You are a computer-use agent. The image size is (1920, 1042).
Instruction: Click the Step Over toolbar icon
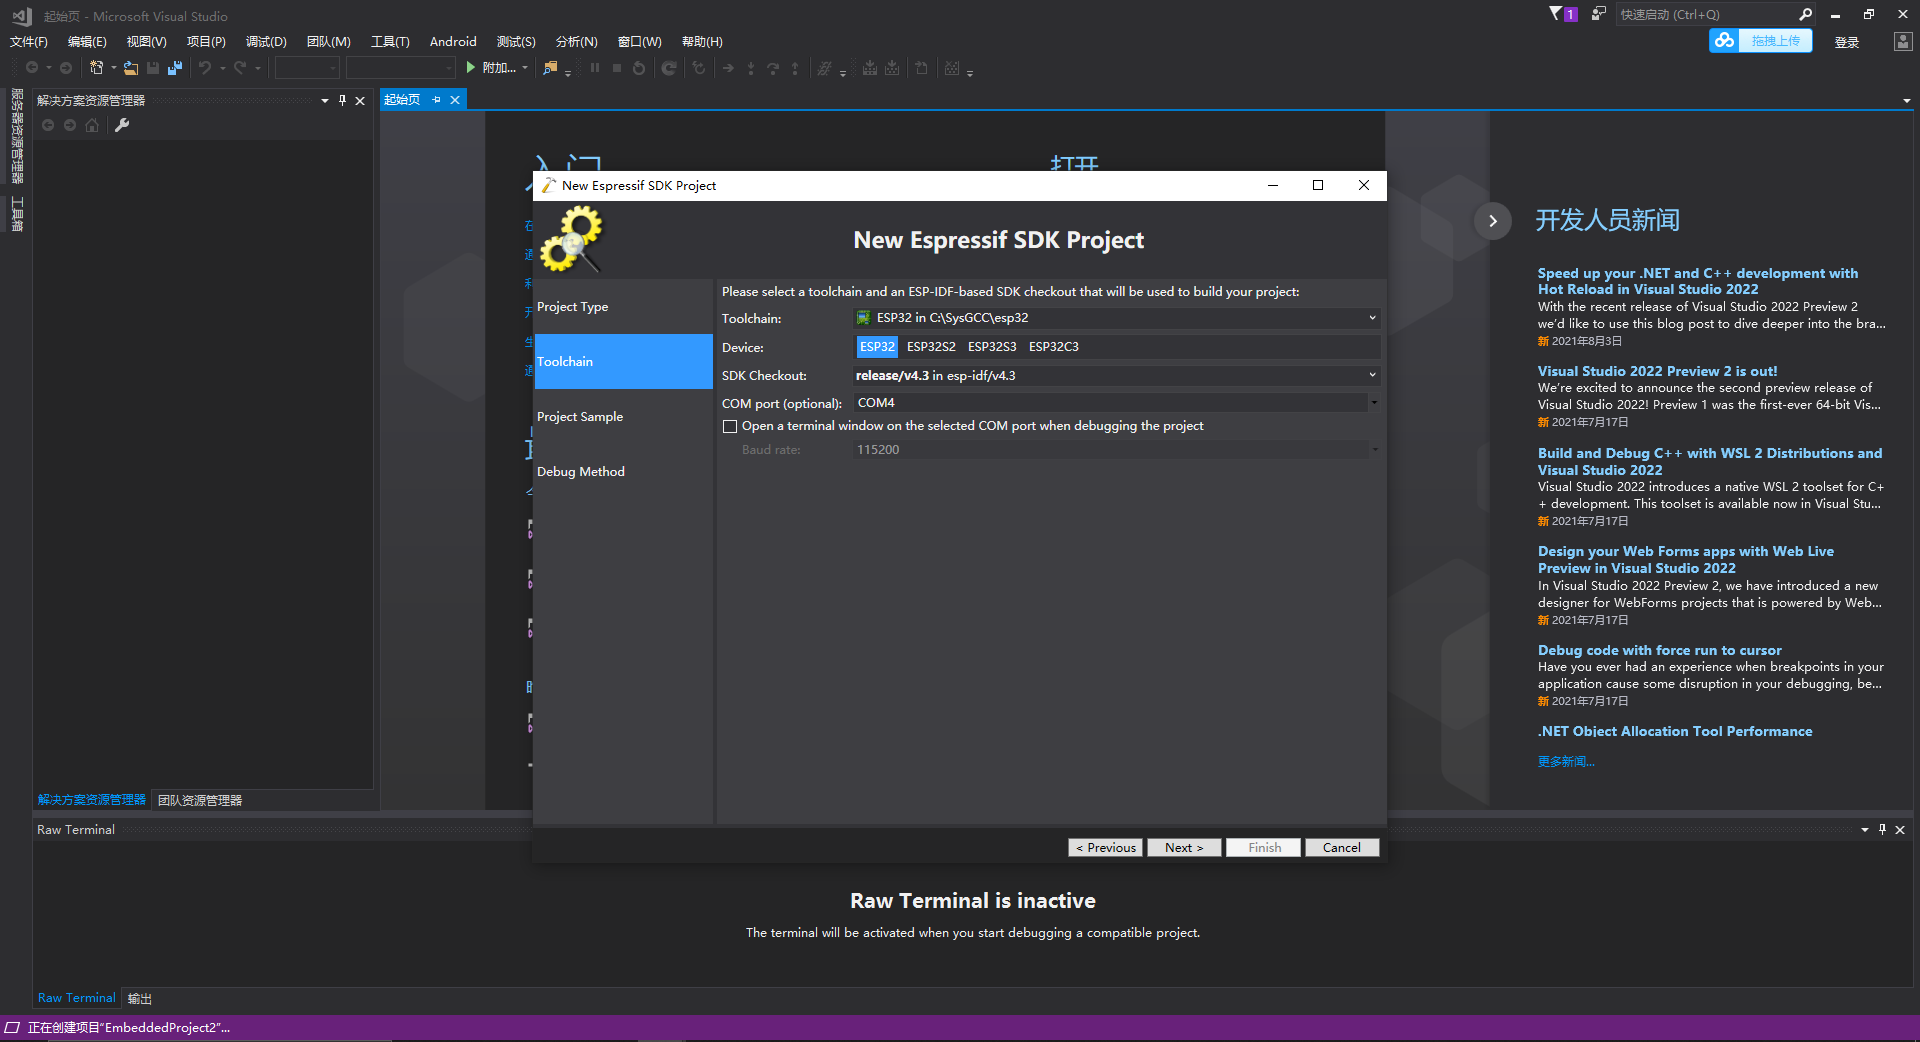click(x=773, y=68)
